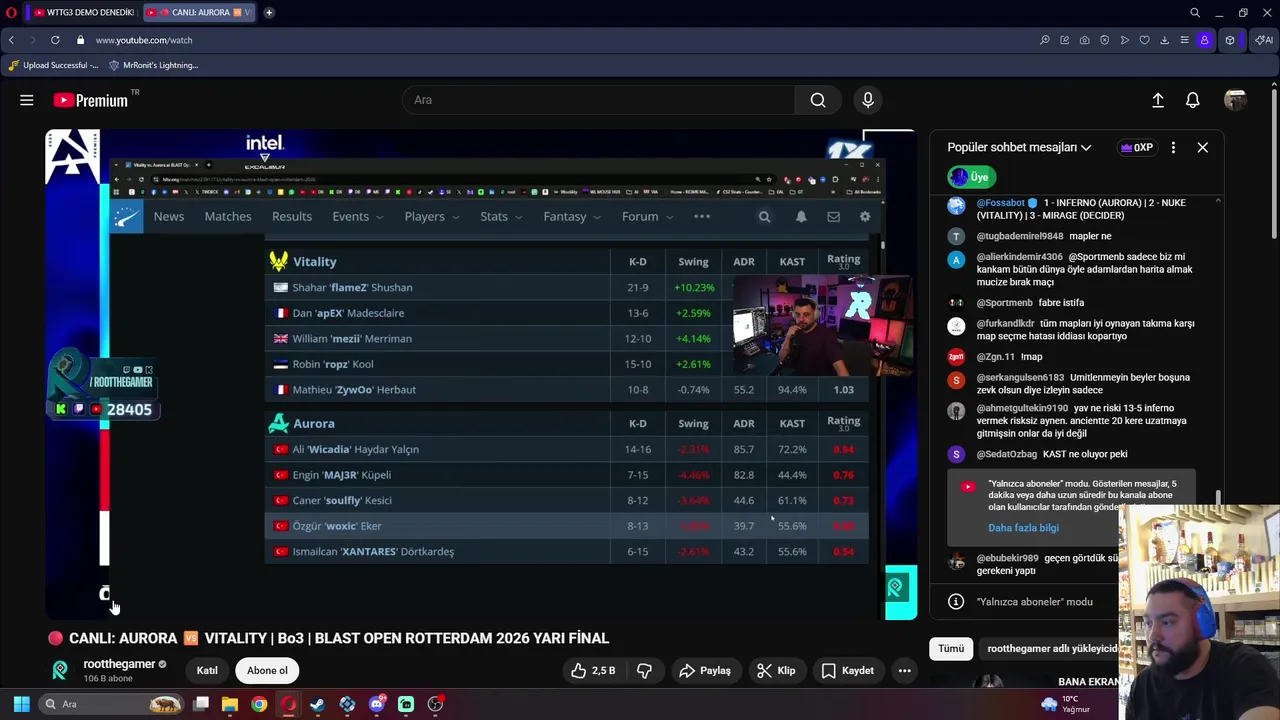Click the YouTube search input 'Ara'

(x=599, y=100)
